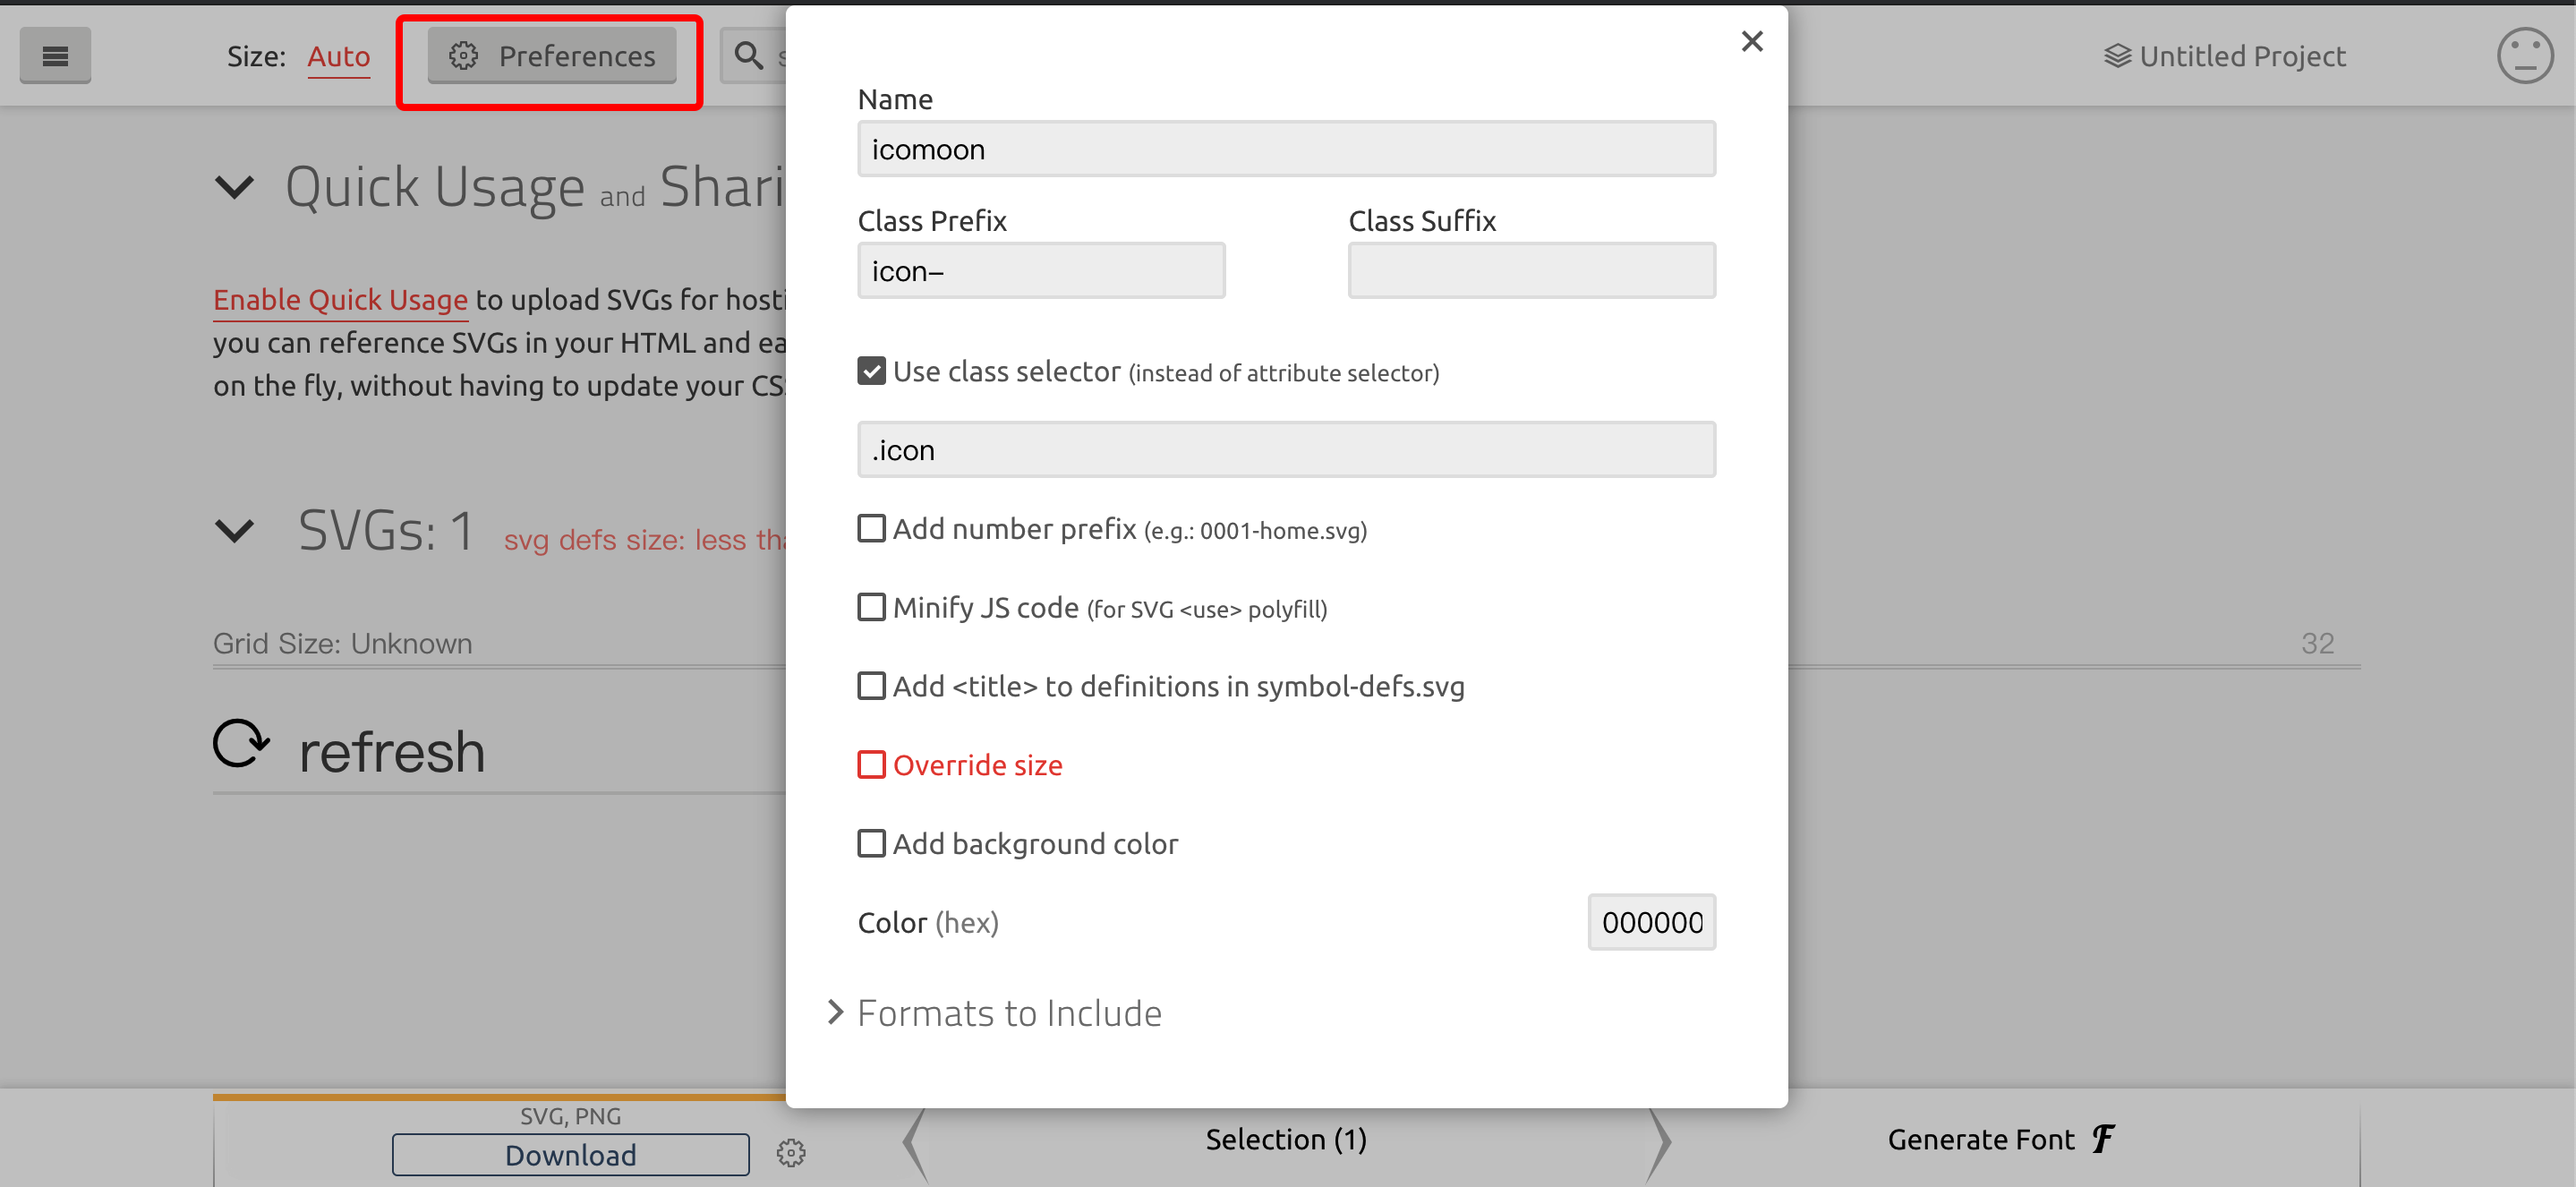Close the preferences dialog

pyautogui.click(x=1751, y=41)
